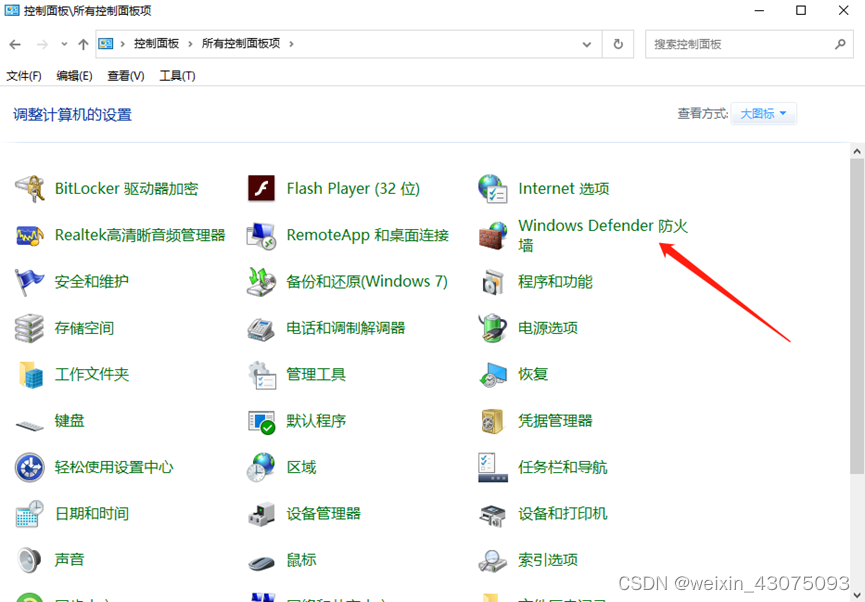Open the 工作文件夹 icon

[x=30, y=375]
